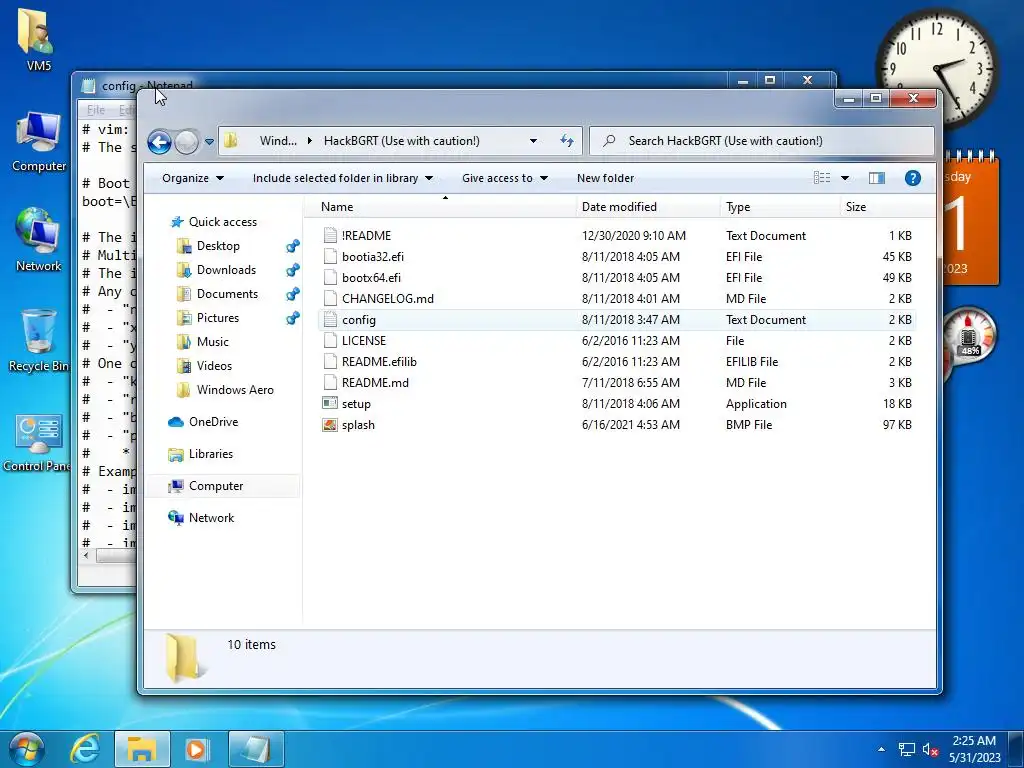This screenshot has width=1024, height=768.
Task: Click the Network desktop icon
Action: click(x=39, y=240)
